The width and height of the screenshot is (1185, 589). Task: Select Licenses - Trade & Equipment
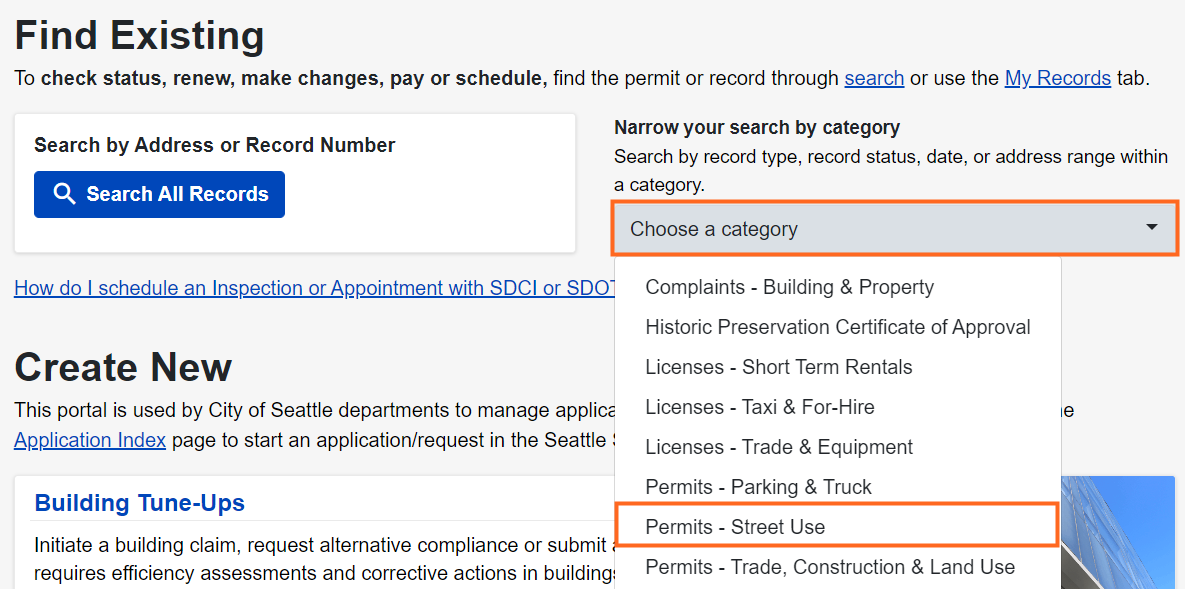(x=779, y=447)
